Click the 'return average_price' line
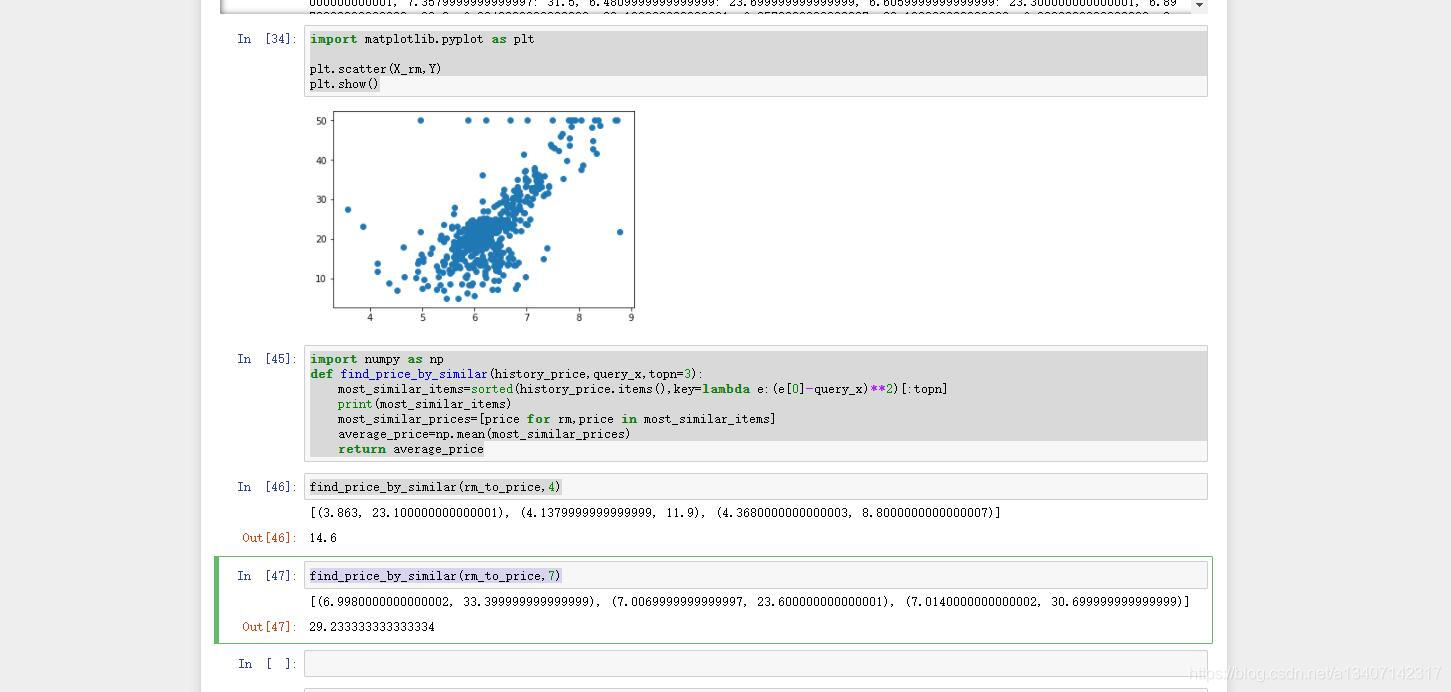1451x692 pixels. pyautogui.click(x=411, y=449)
